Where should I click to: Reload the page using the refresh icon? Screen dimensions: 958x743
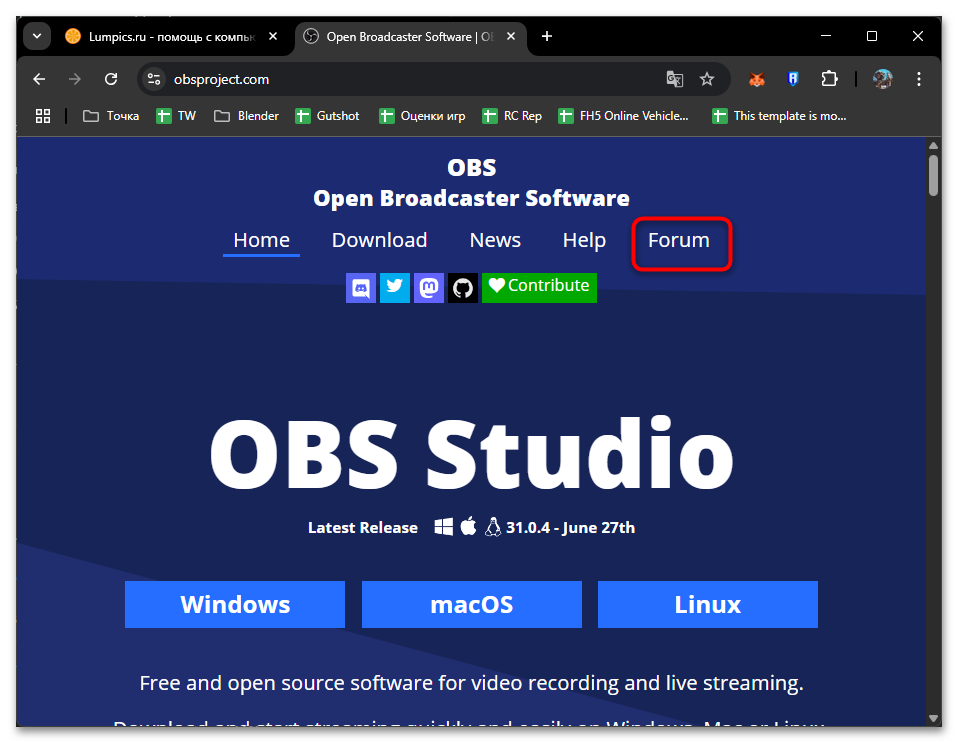(x=111, y=79)
